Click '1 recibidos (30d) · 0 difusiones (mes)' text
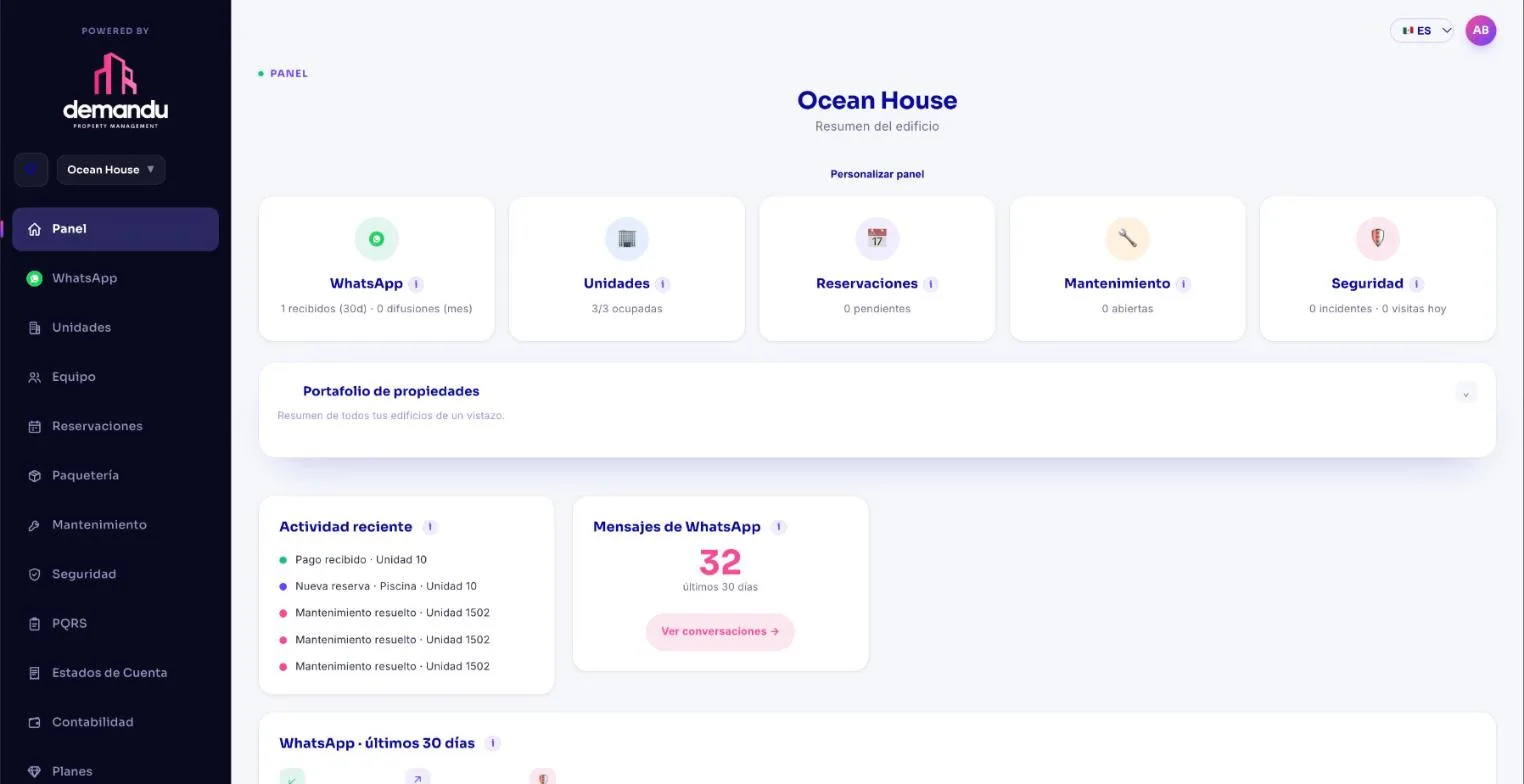Viewport: 1524px width, 784px height. [377, 309]
